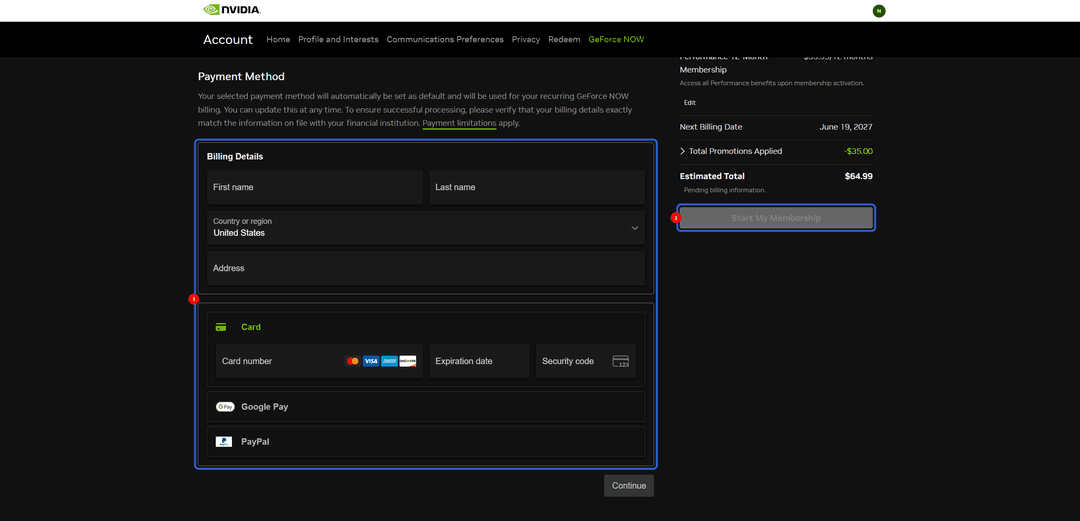Click the green Card icon

coord(221,327)
